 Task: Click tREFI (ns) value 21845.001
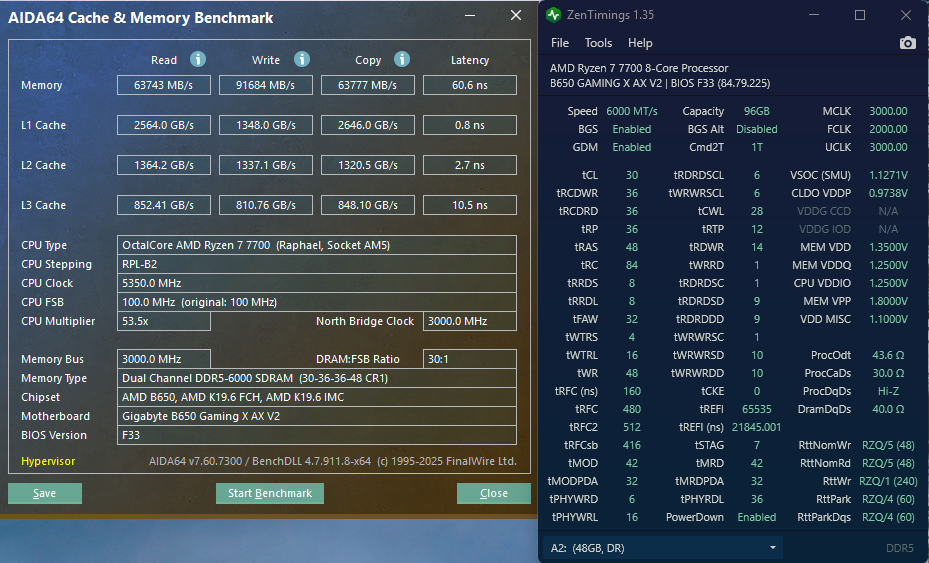(x=757, y=427)
